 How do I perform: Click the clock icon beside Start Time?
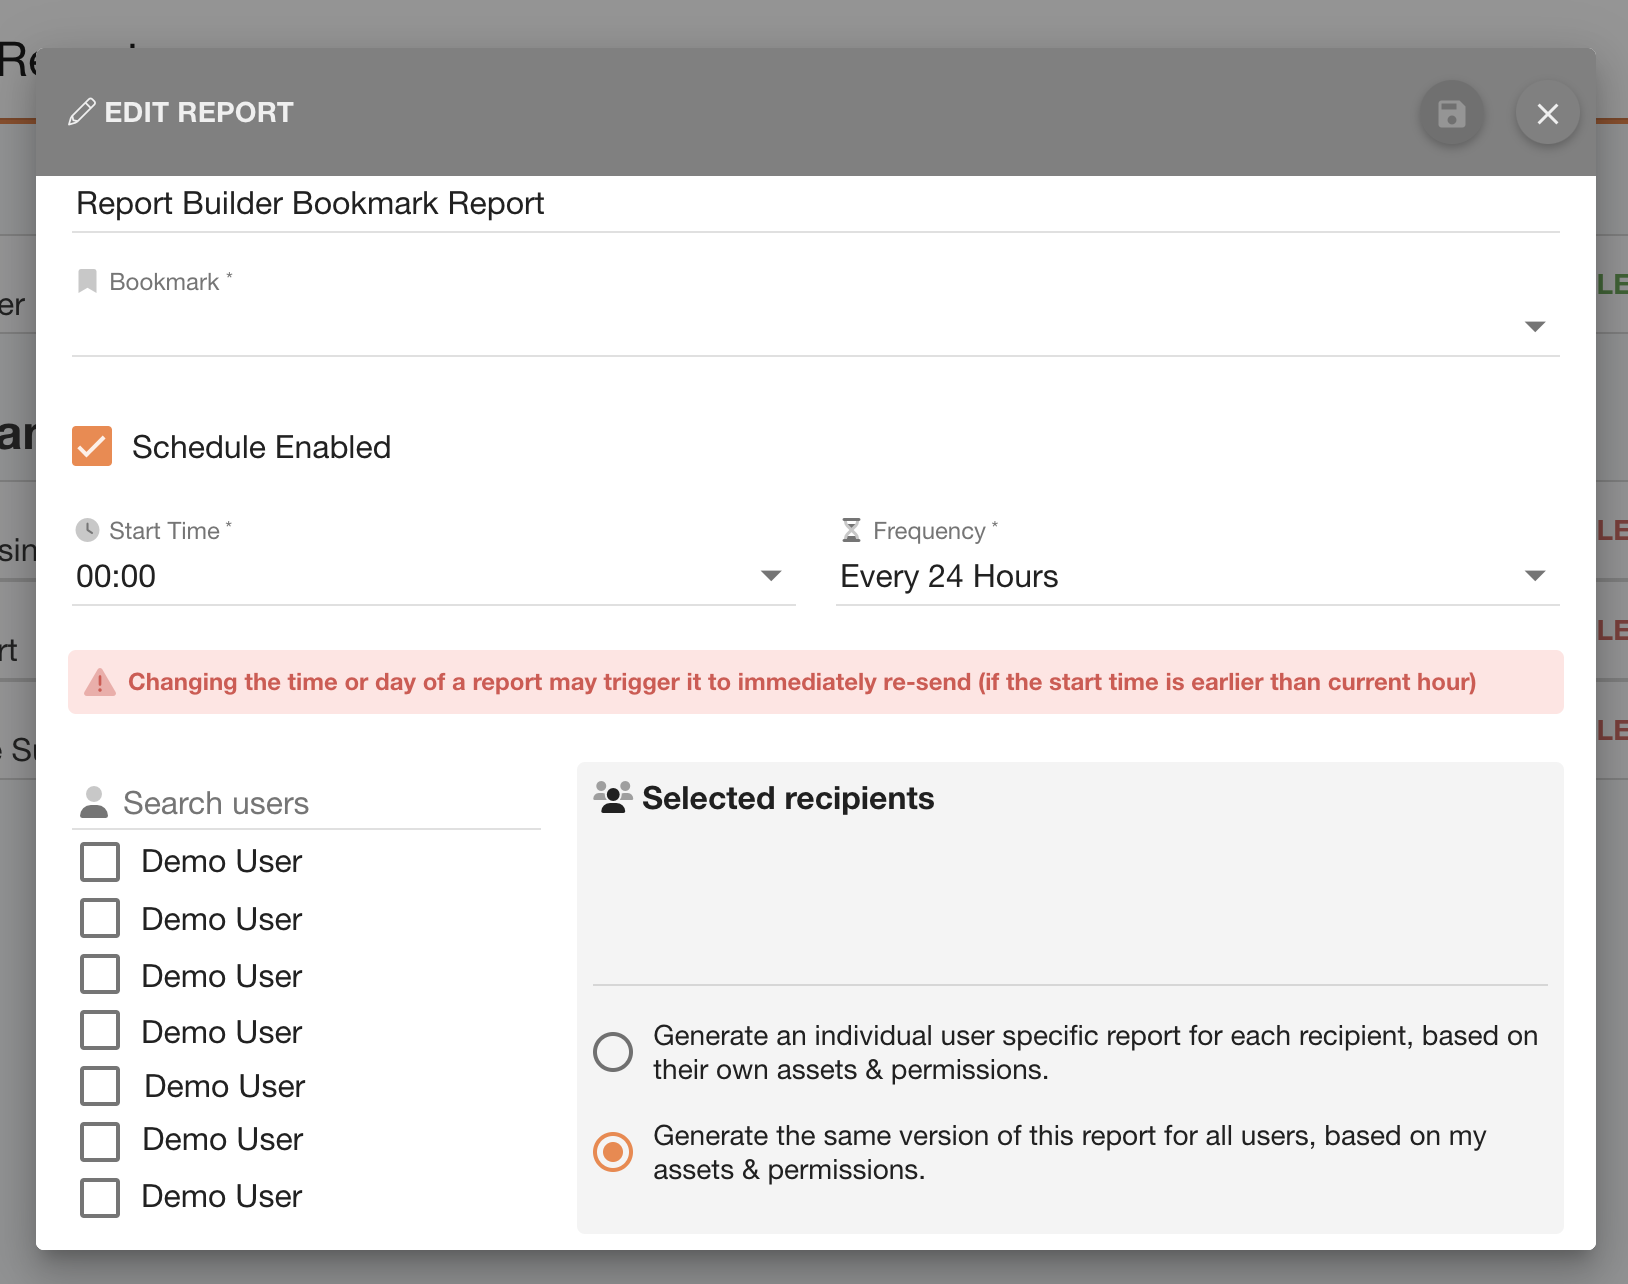(x=88, y=530)
